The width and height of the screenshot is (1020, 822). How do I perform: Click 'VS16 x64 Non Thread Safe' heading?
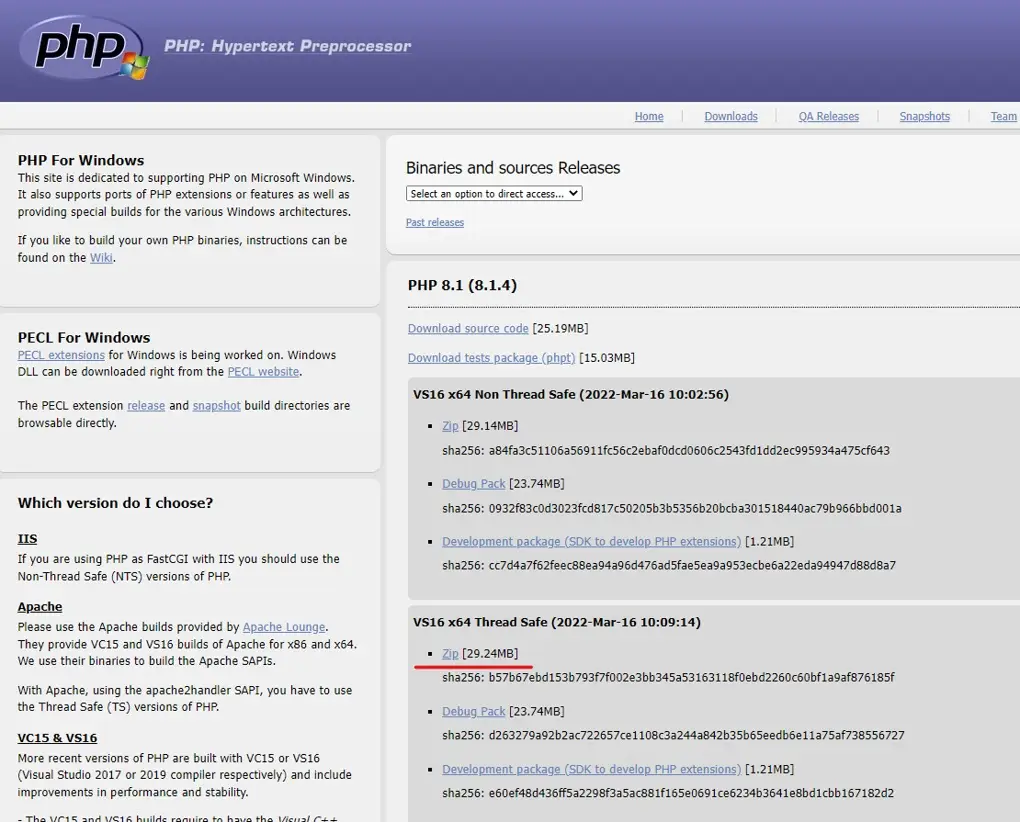tap(570, 395)
